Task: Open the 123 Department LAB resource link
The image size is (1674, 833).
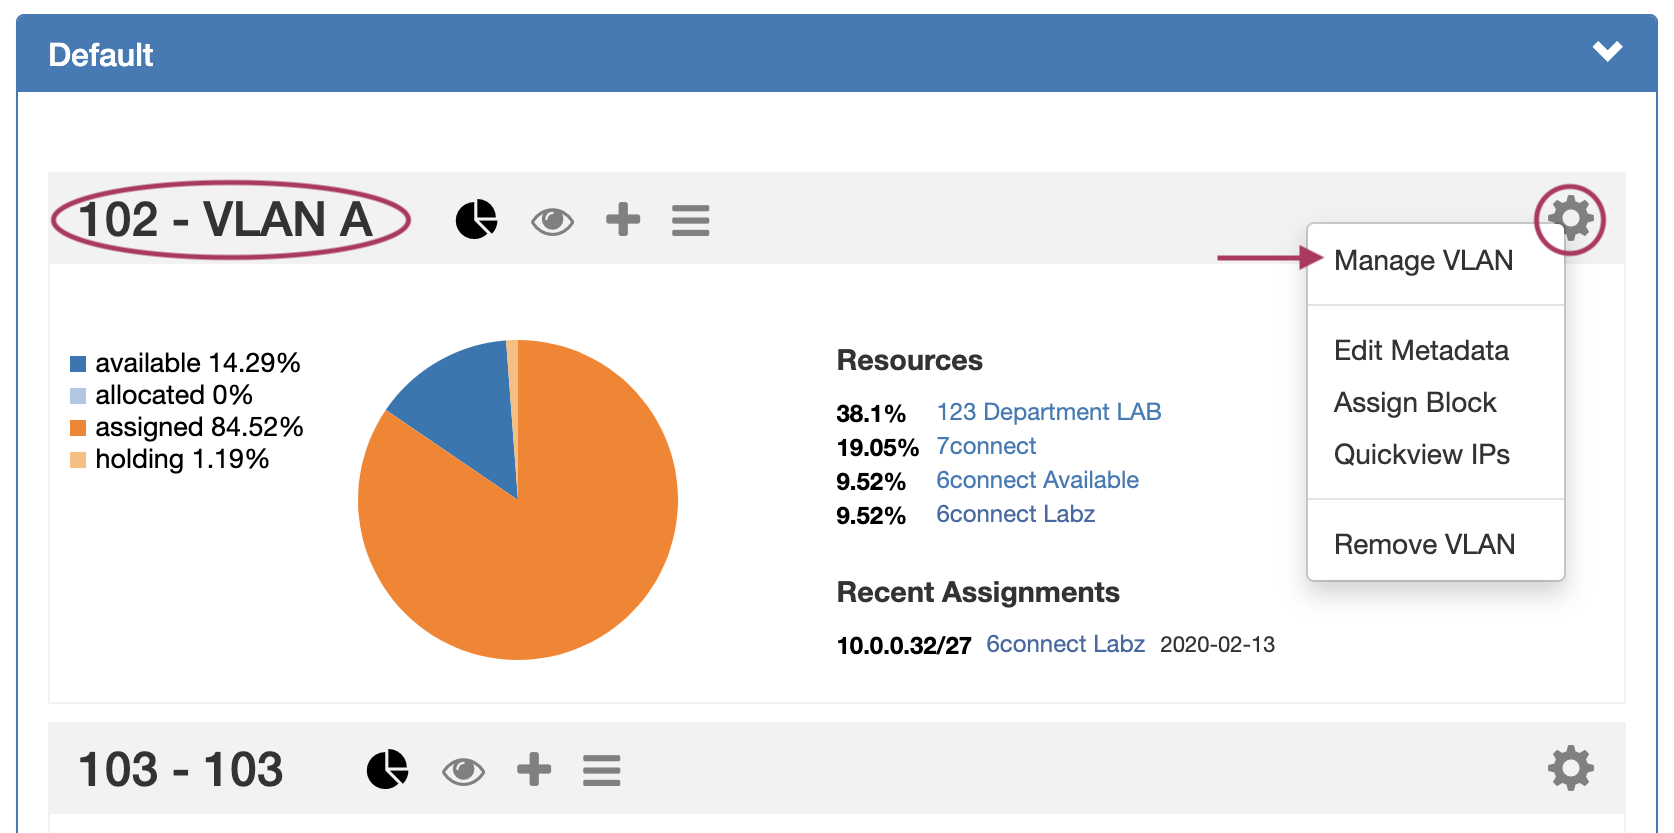Action: coord(1048,412)
